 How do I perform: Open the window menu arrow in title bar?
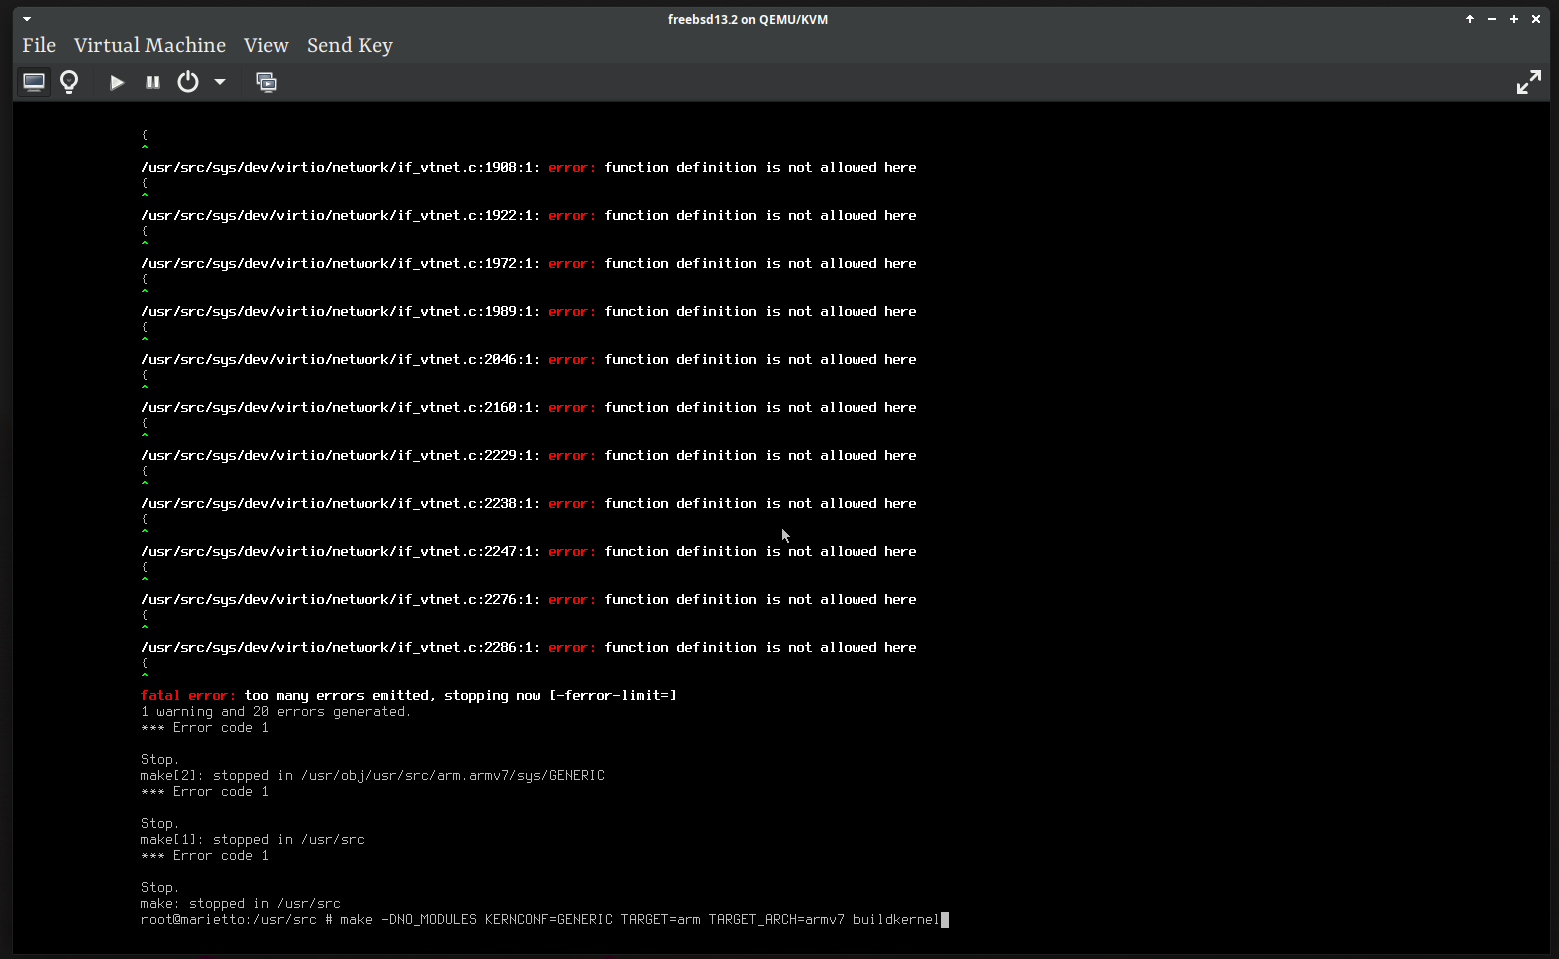pyautogui.click(x=27, y=19)
